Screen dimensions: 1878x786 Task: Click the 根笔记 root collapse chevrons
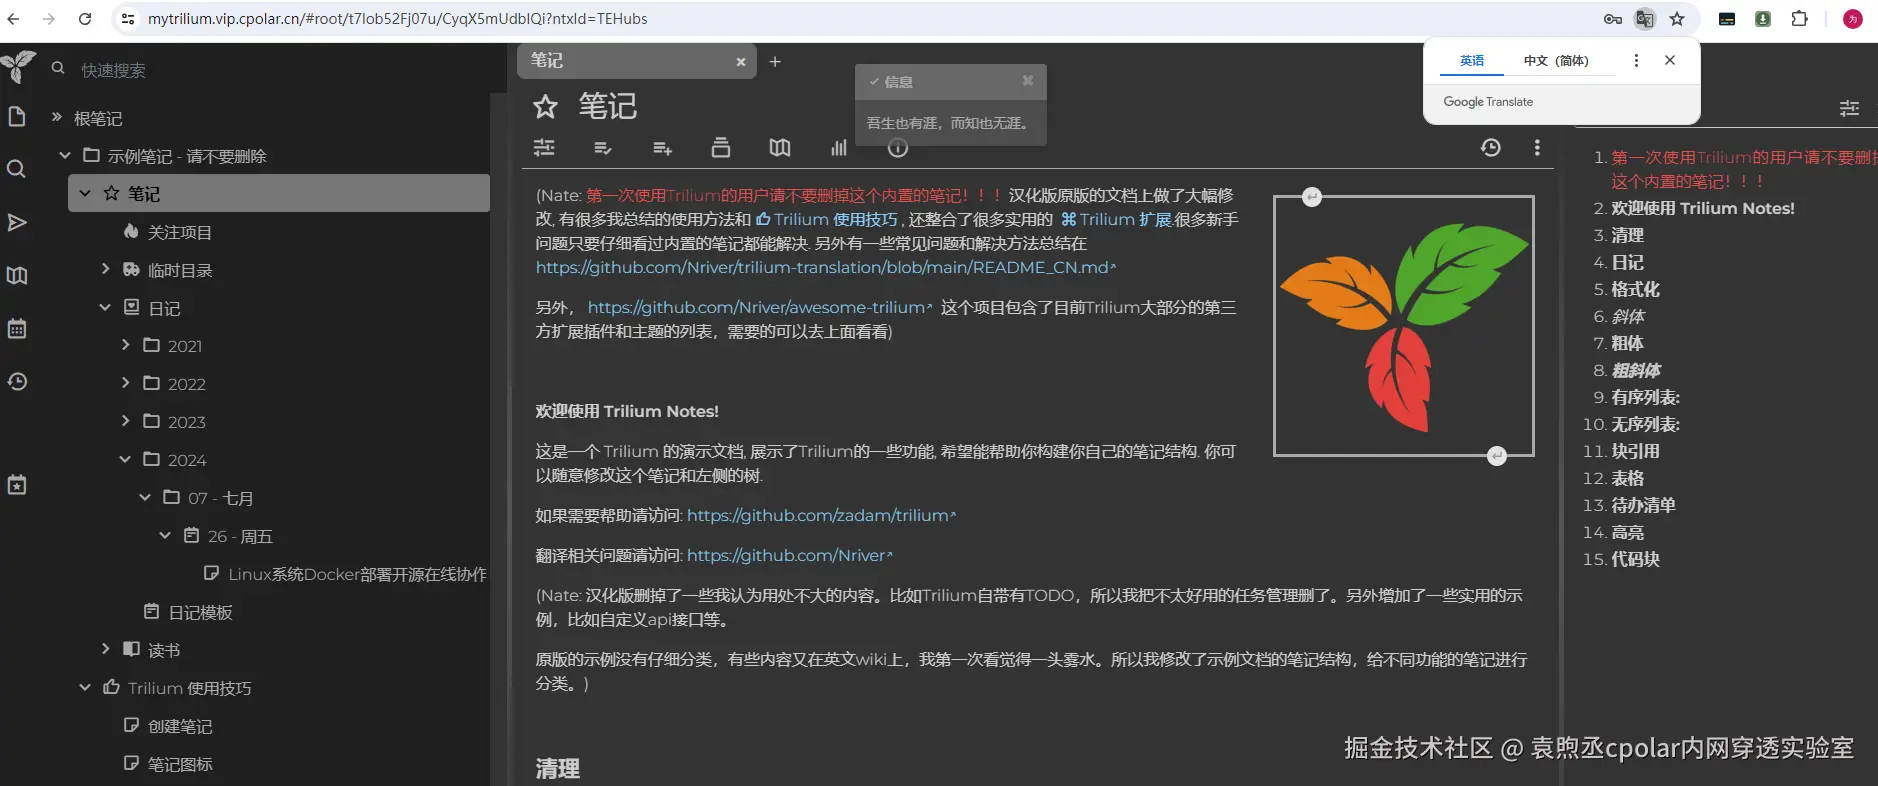point(57,117)
